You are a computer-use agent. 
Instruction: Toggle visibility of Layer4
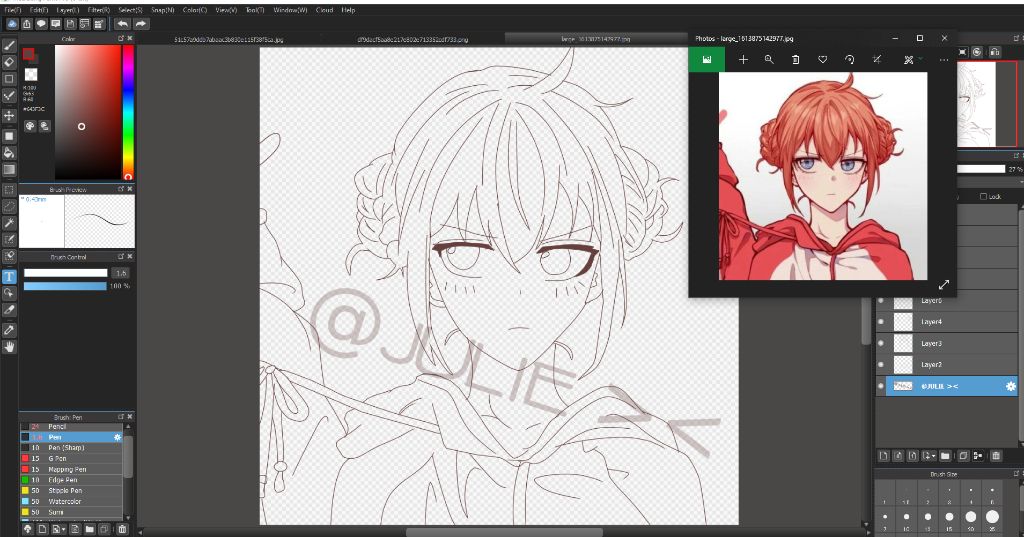881,321
